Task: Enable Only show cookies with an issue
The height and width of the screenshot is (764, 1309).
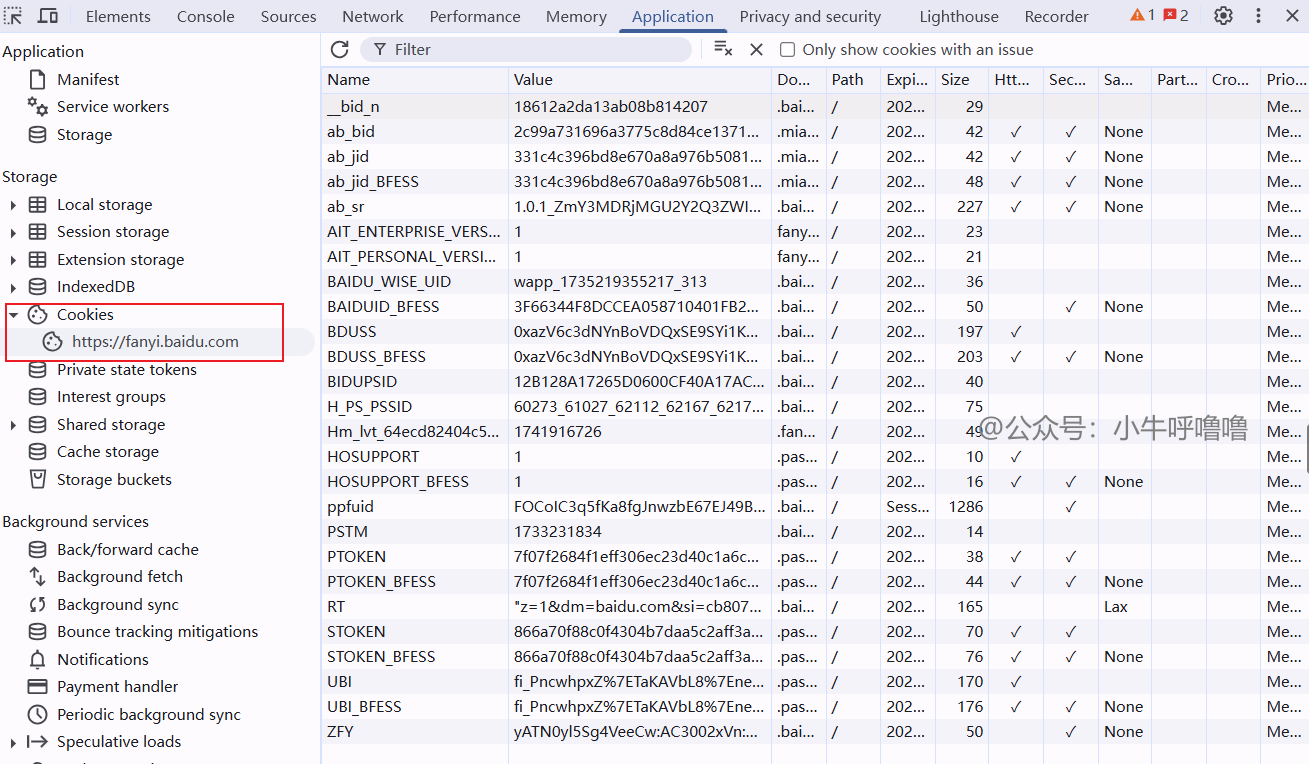Action: coord(788,50)
